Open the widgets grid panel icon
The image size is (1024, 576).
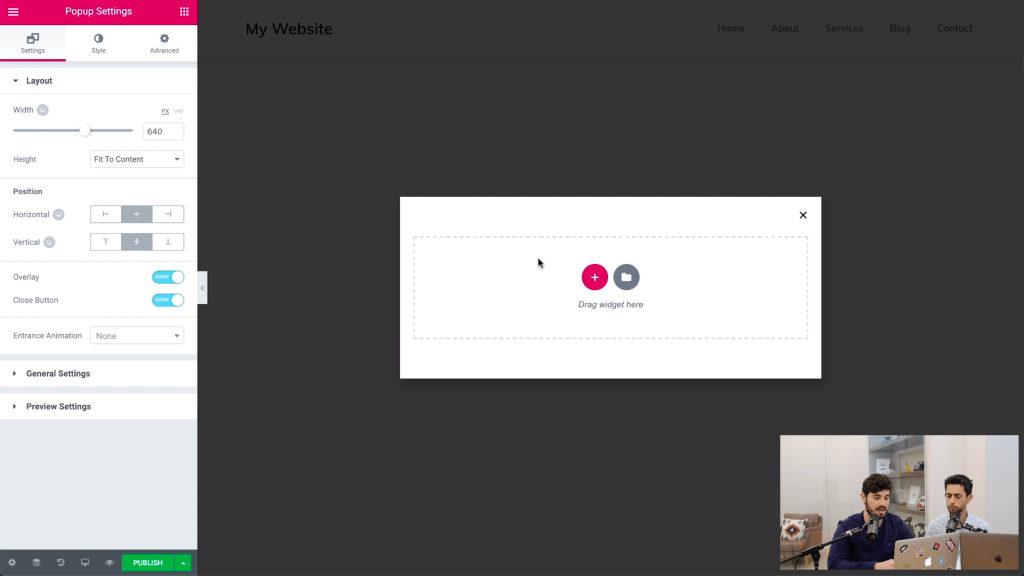coord(184,12)
